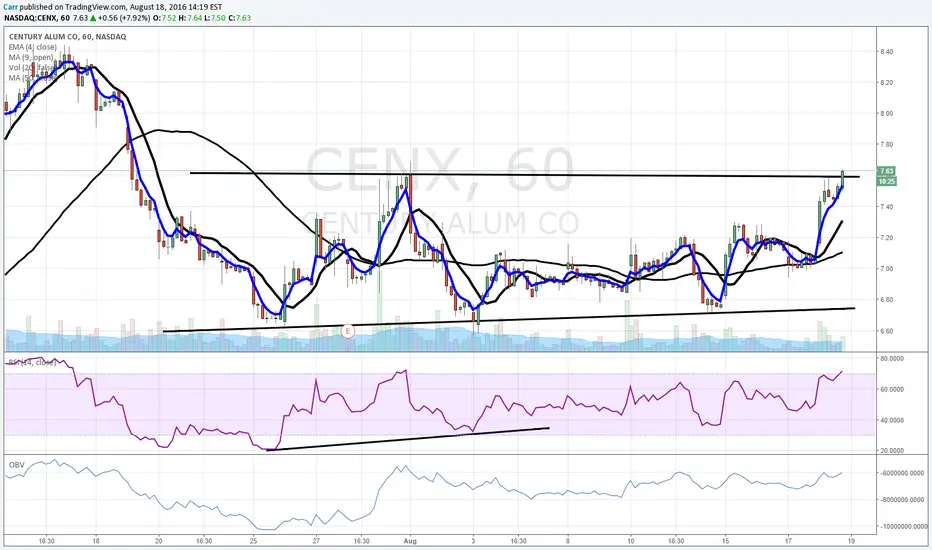Click the '10:25' bar countdown tag
Viewport: 932px width, 550px height.
pos(886,181)
